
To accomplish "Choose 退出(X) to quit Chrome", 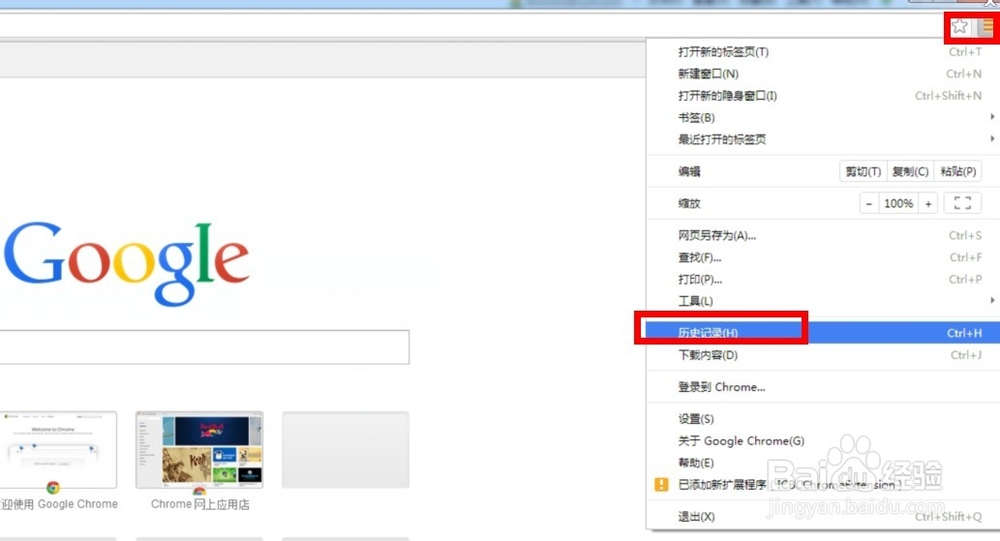I will (823, 517).
